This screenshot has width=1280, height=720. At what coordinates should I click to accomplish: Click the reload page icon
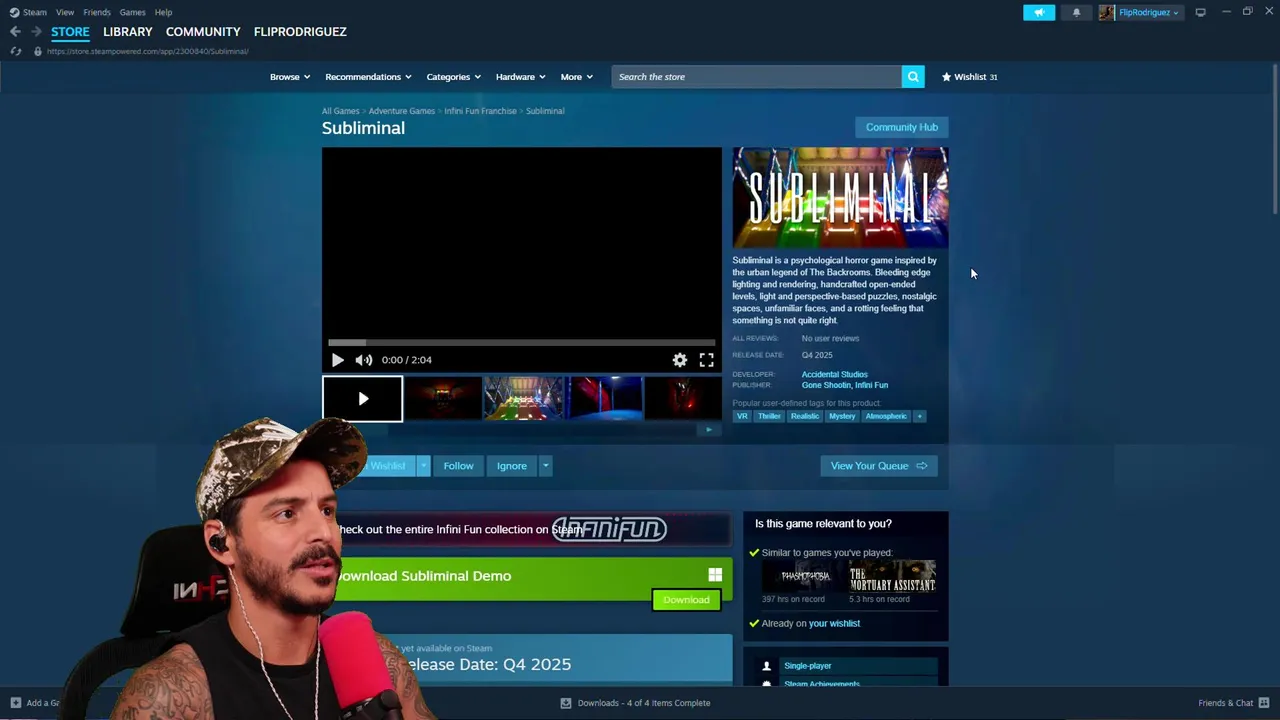click(x=15, y=51)
